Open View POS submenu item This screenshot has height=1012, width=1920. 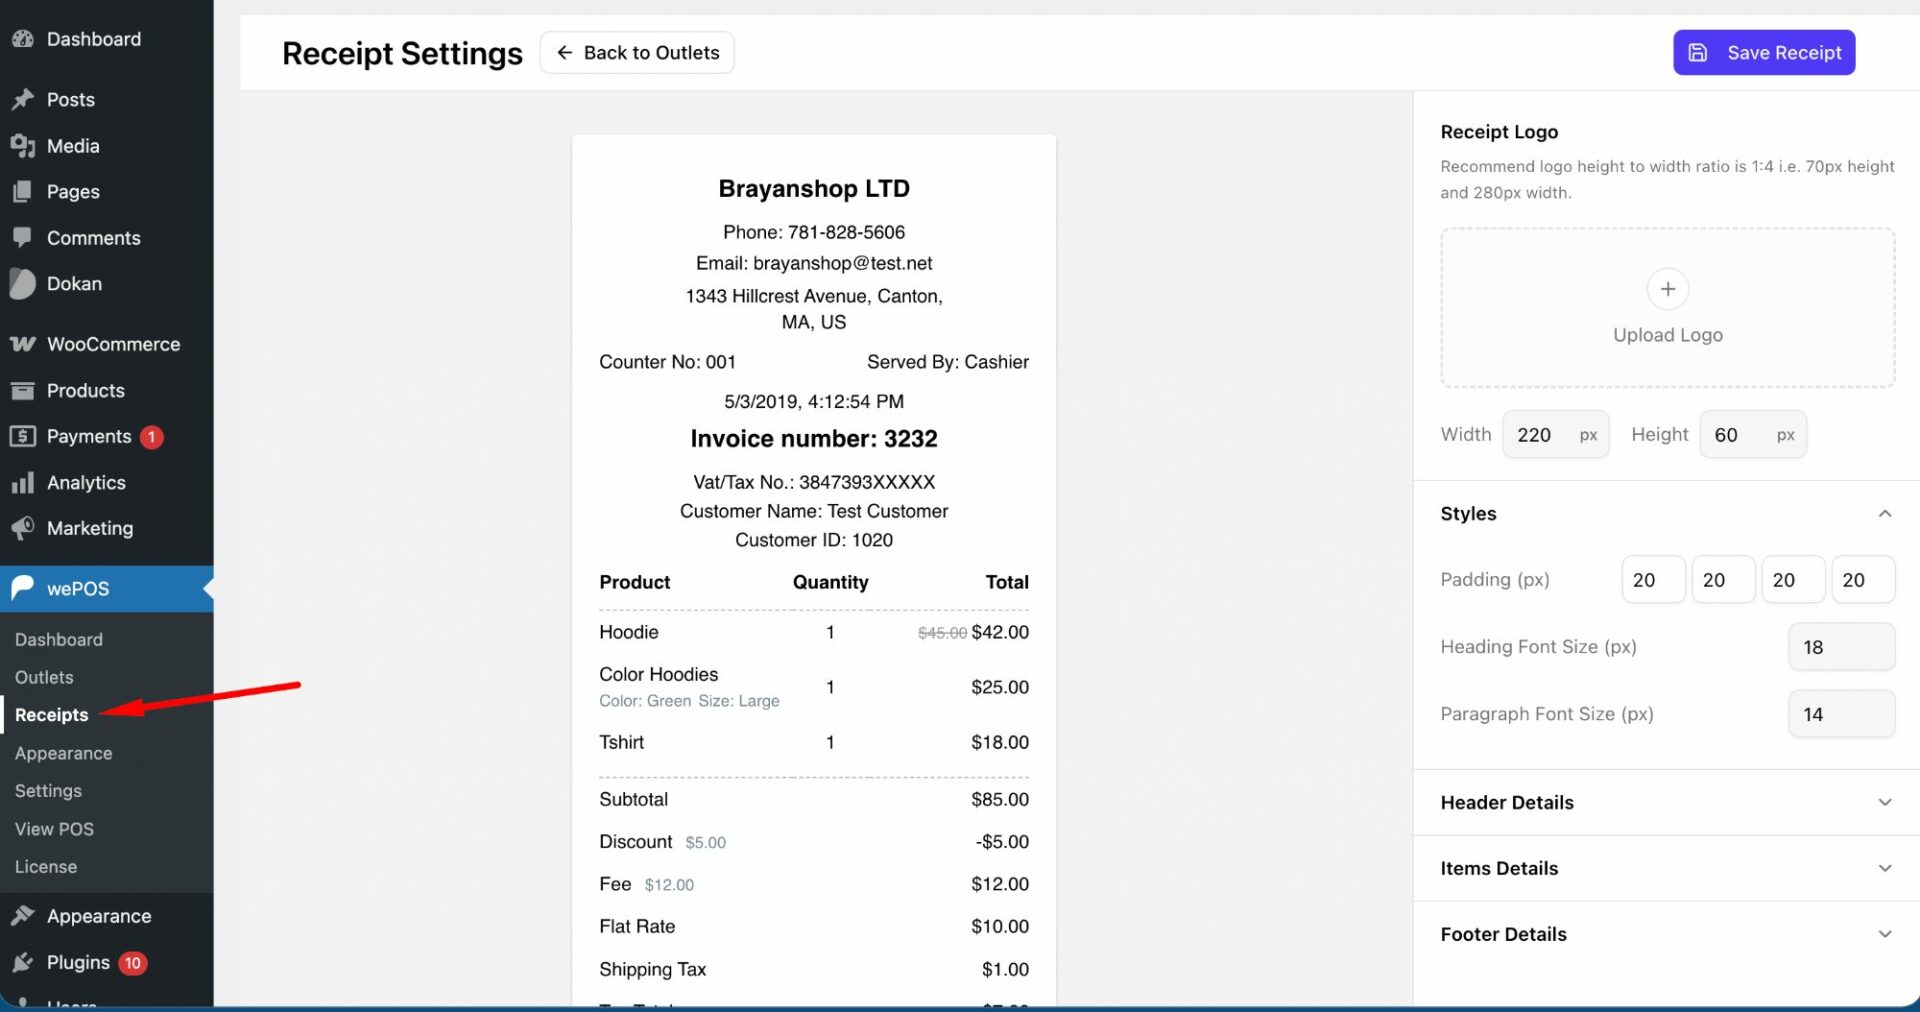click(54, 829)
